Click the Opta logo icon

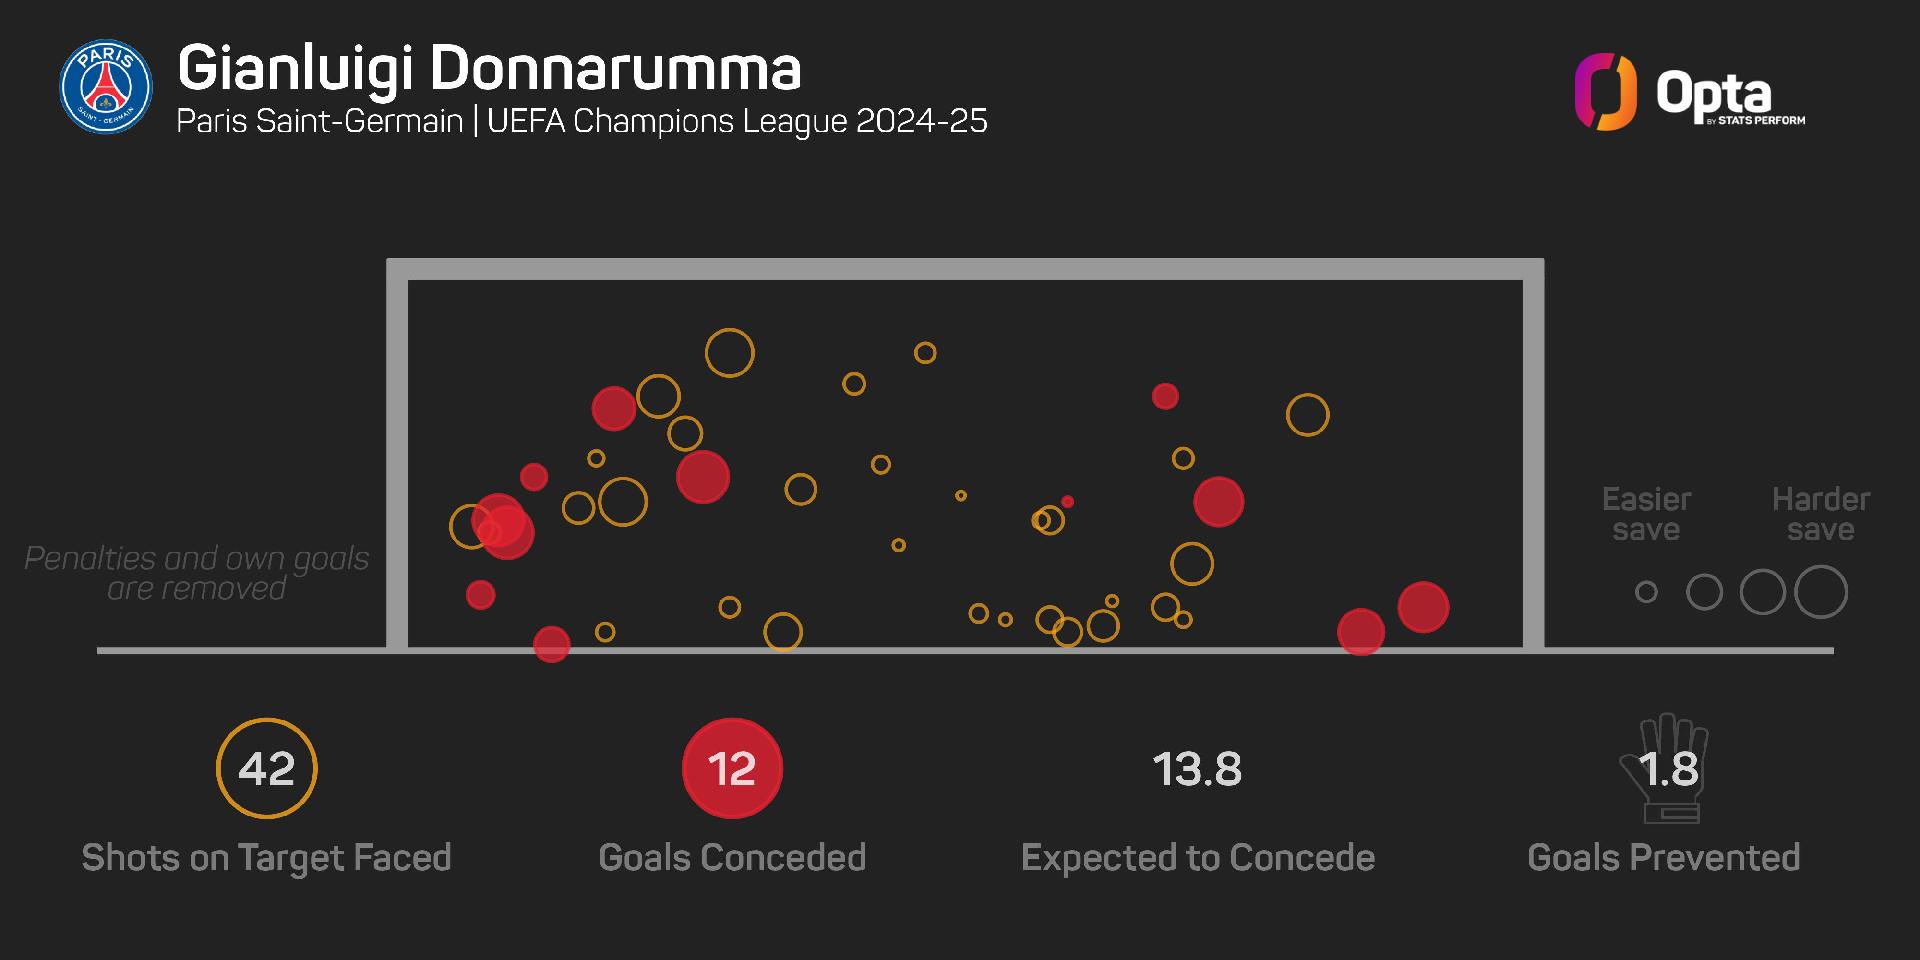(1606, 92)
